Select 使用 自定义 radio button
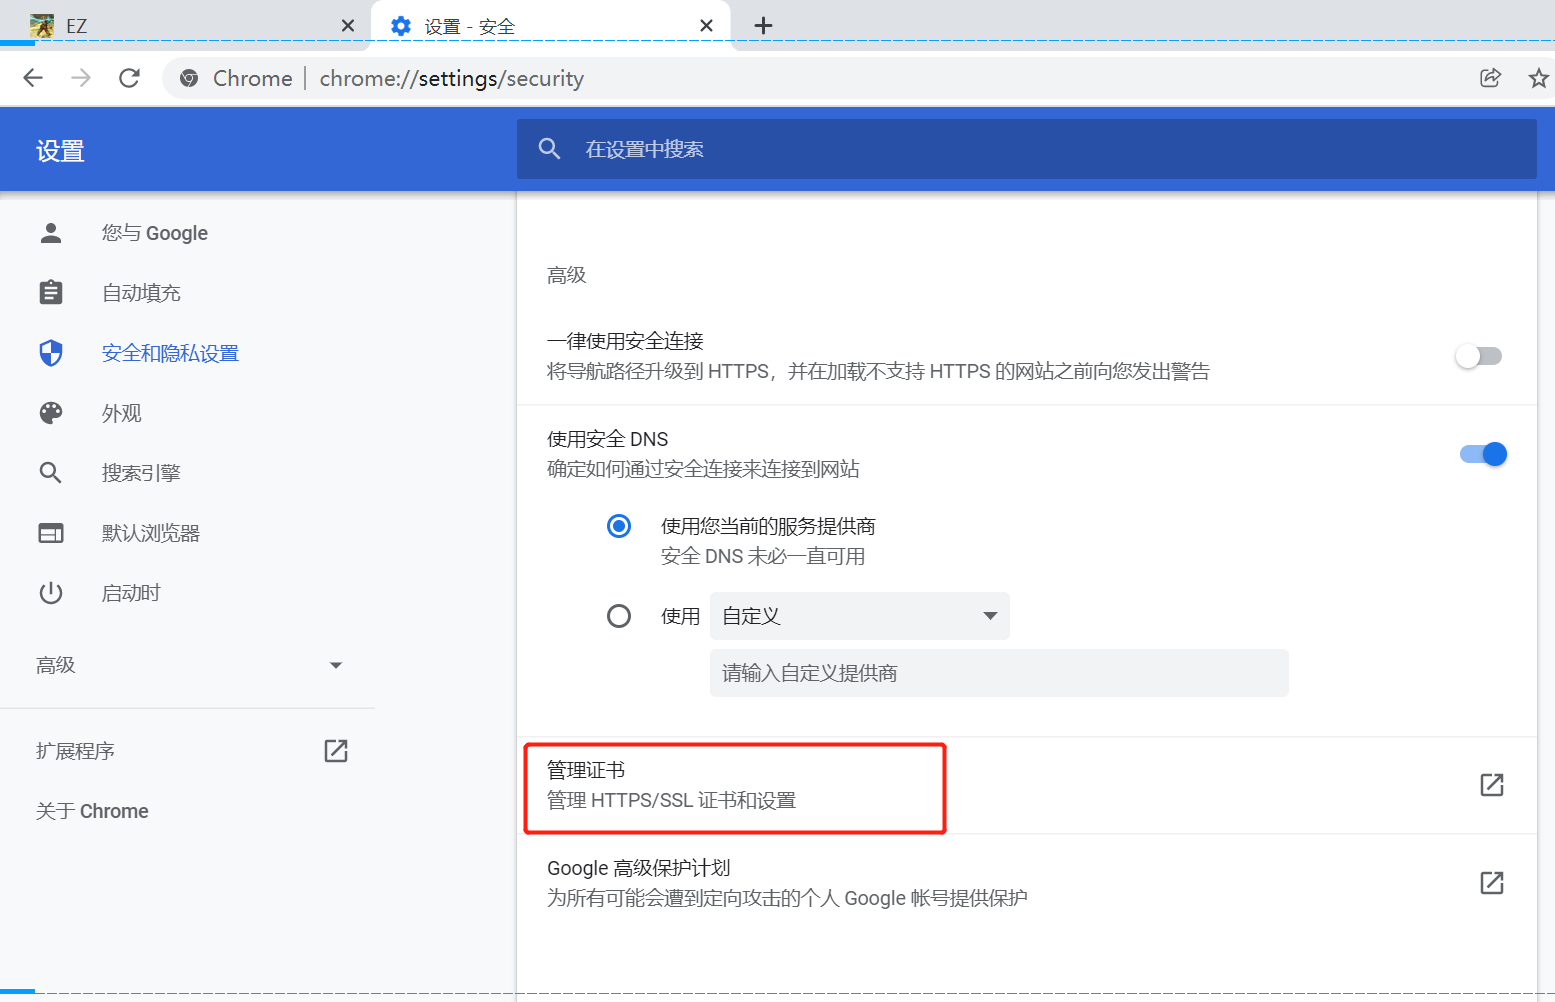 coord(619,616)
